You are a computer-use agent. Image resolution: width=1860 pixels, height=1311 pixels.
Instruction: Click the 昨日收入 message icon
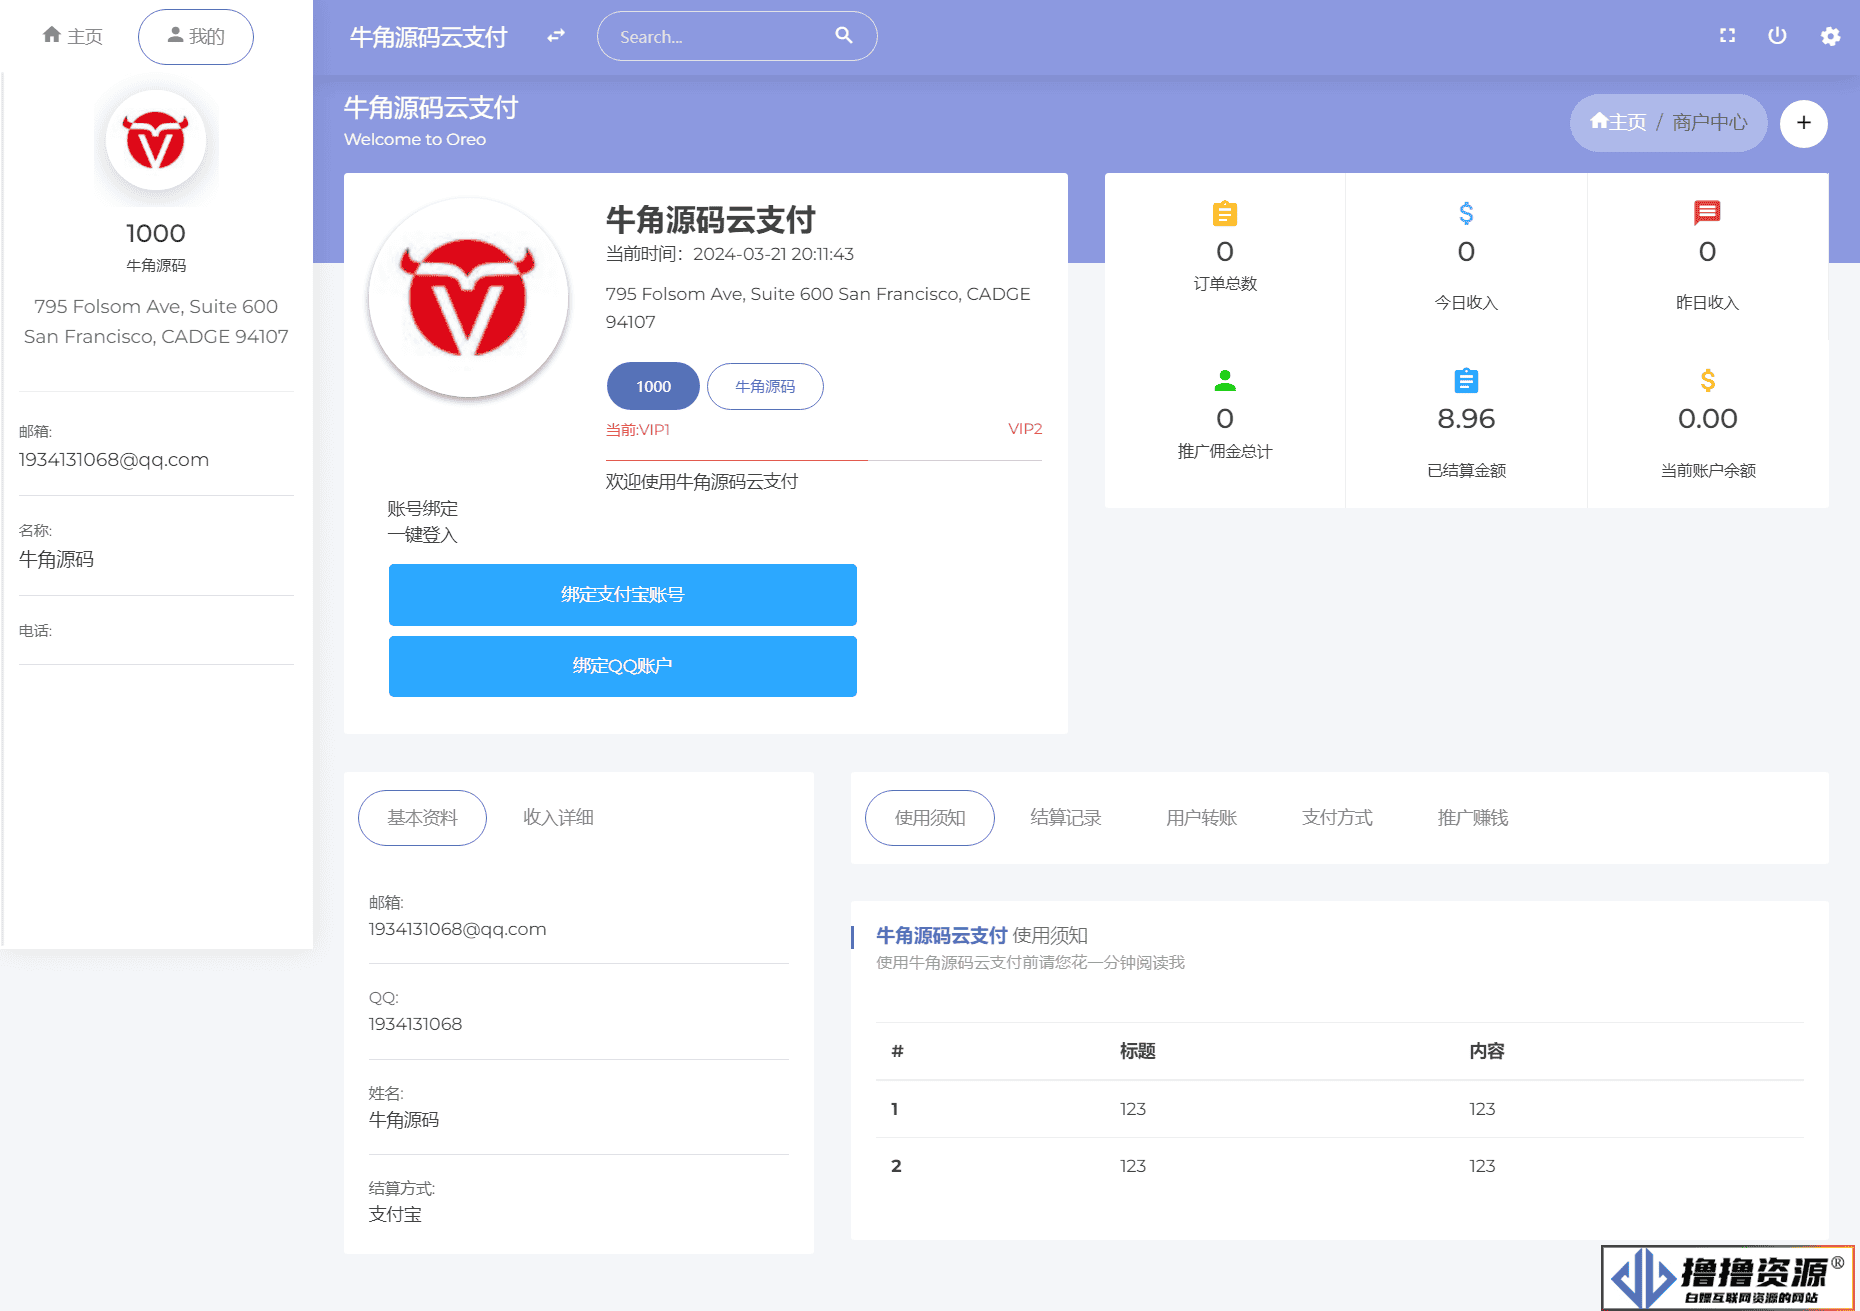pos(1707,213)
